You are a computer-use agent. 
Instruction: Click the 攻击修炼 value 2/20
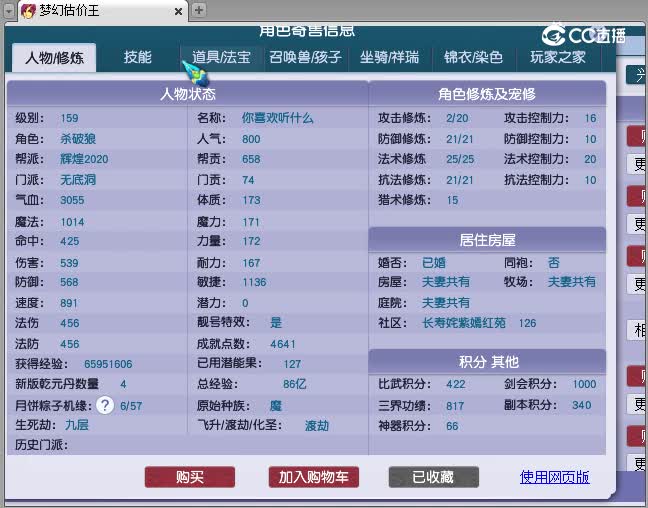pyautogui.click(x=457, y=118)
